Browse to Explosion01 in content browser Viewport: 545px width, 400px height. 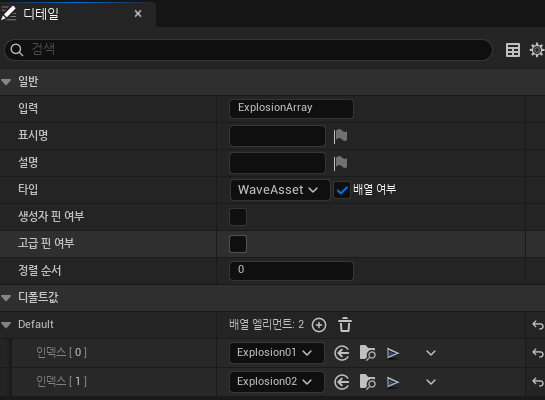point(367,353)
